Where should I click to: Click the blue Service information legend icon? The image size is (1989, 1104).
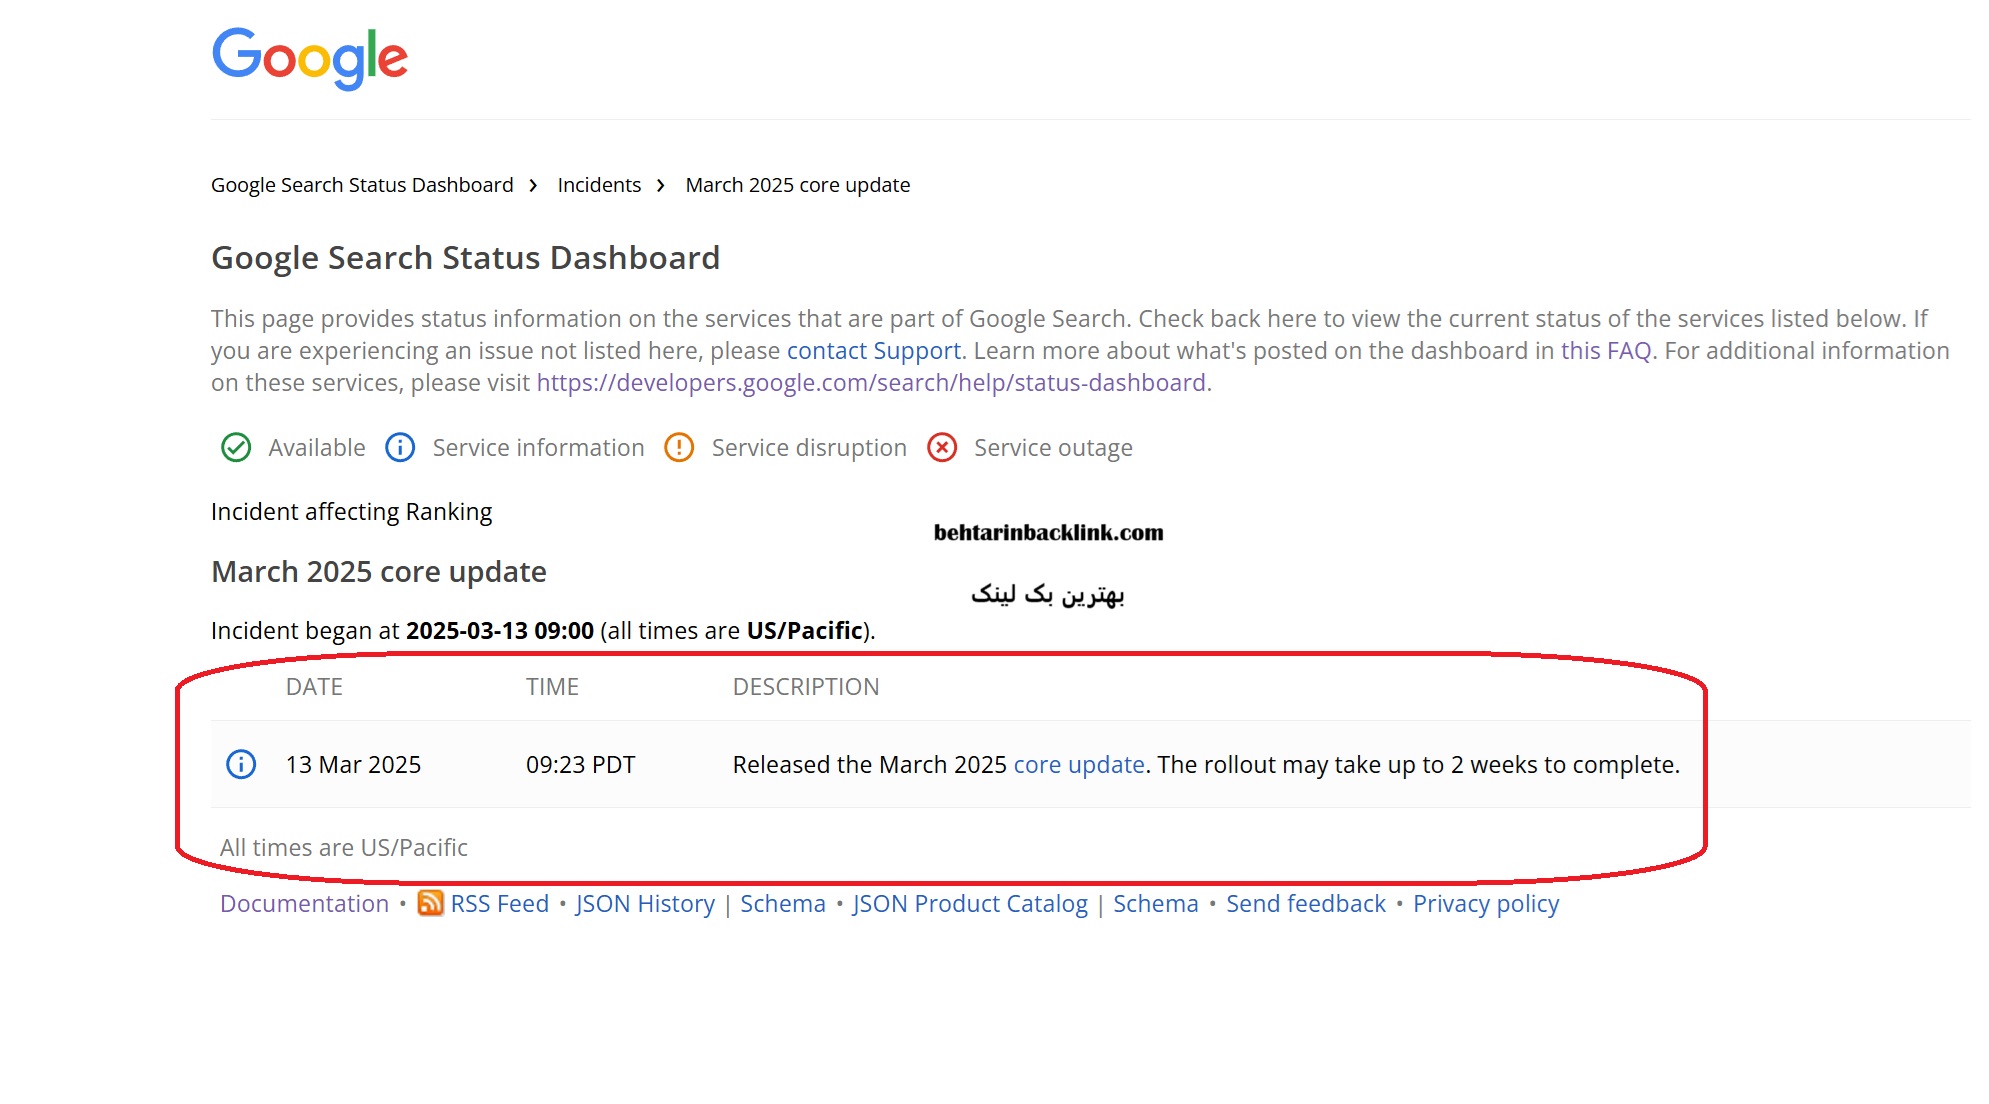(400, 447)
